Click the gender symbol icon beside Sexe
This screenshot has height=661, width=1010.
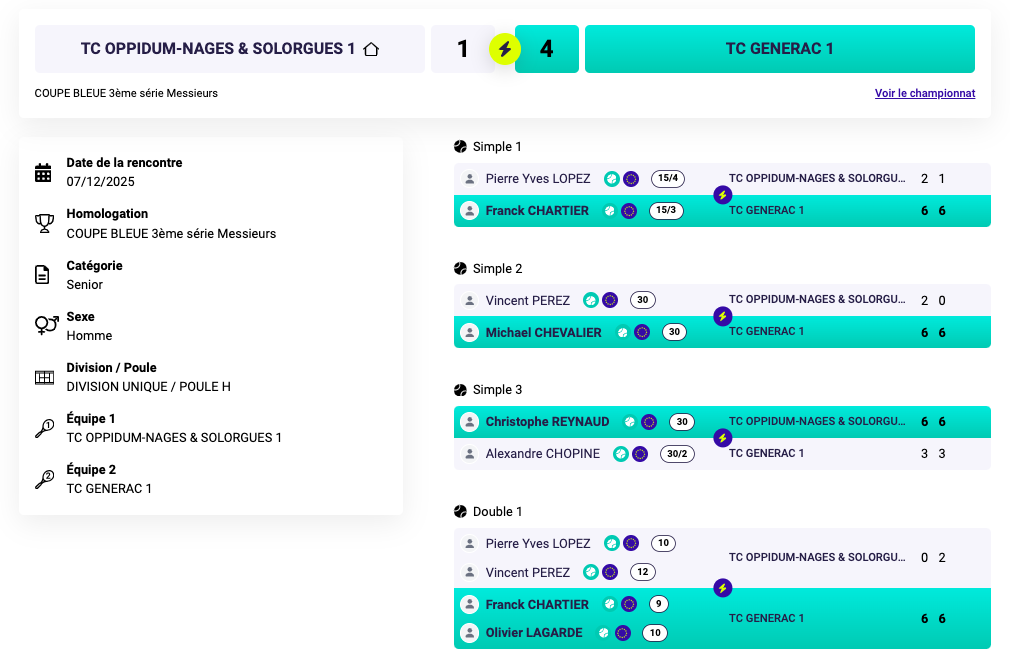coord(44,326)
